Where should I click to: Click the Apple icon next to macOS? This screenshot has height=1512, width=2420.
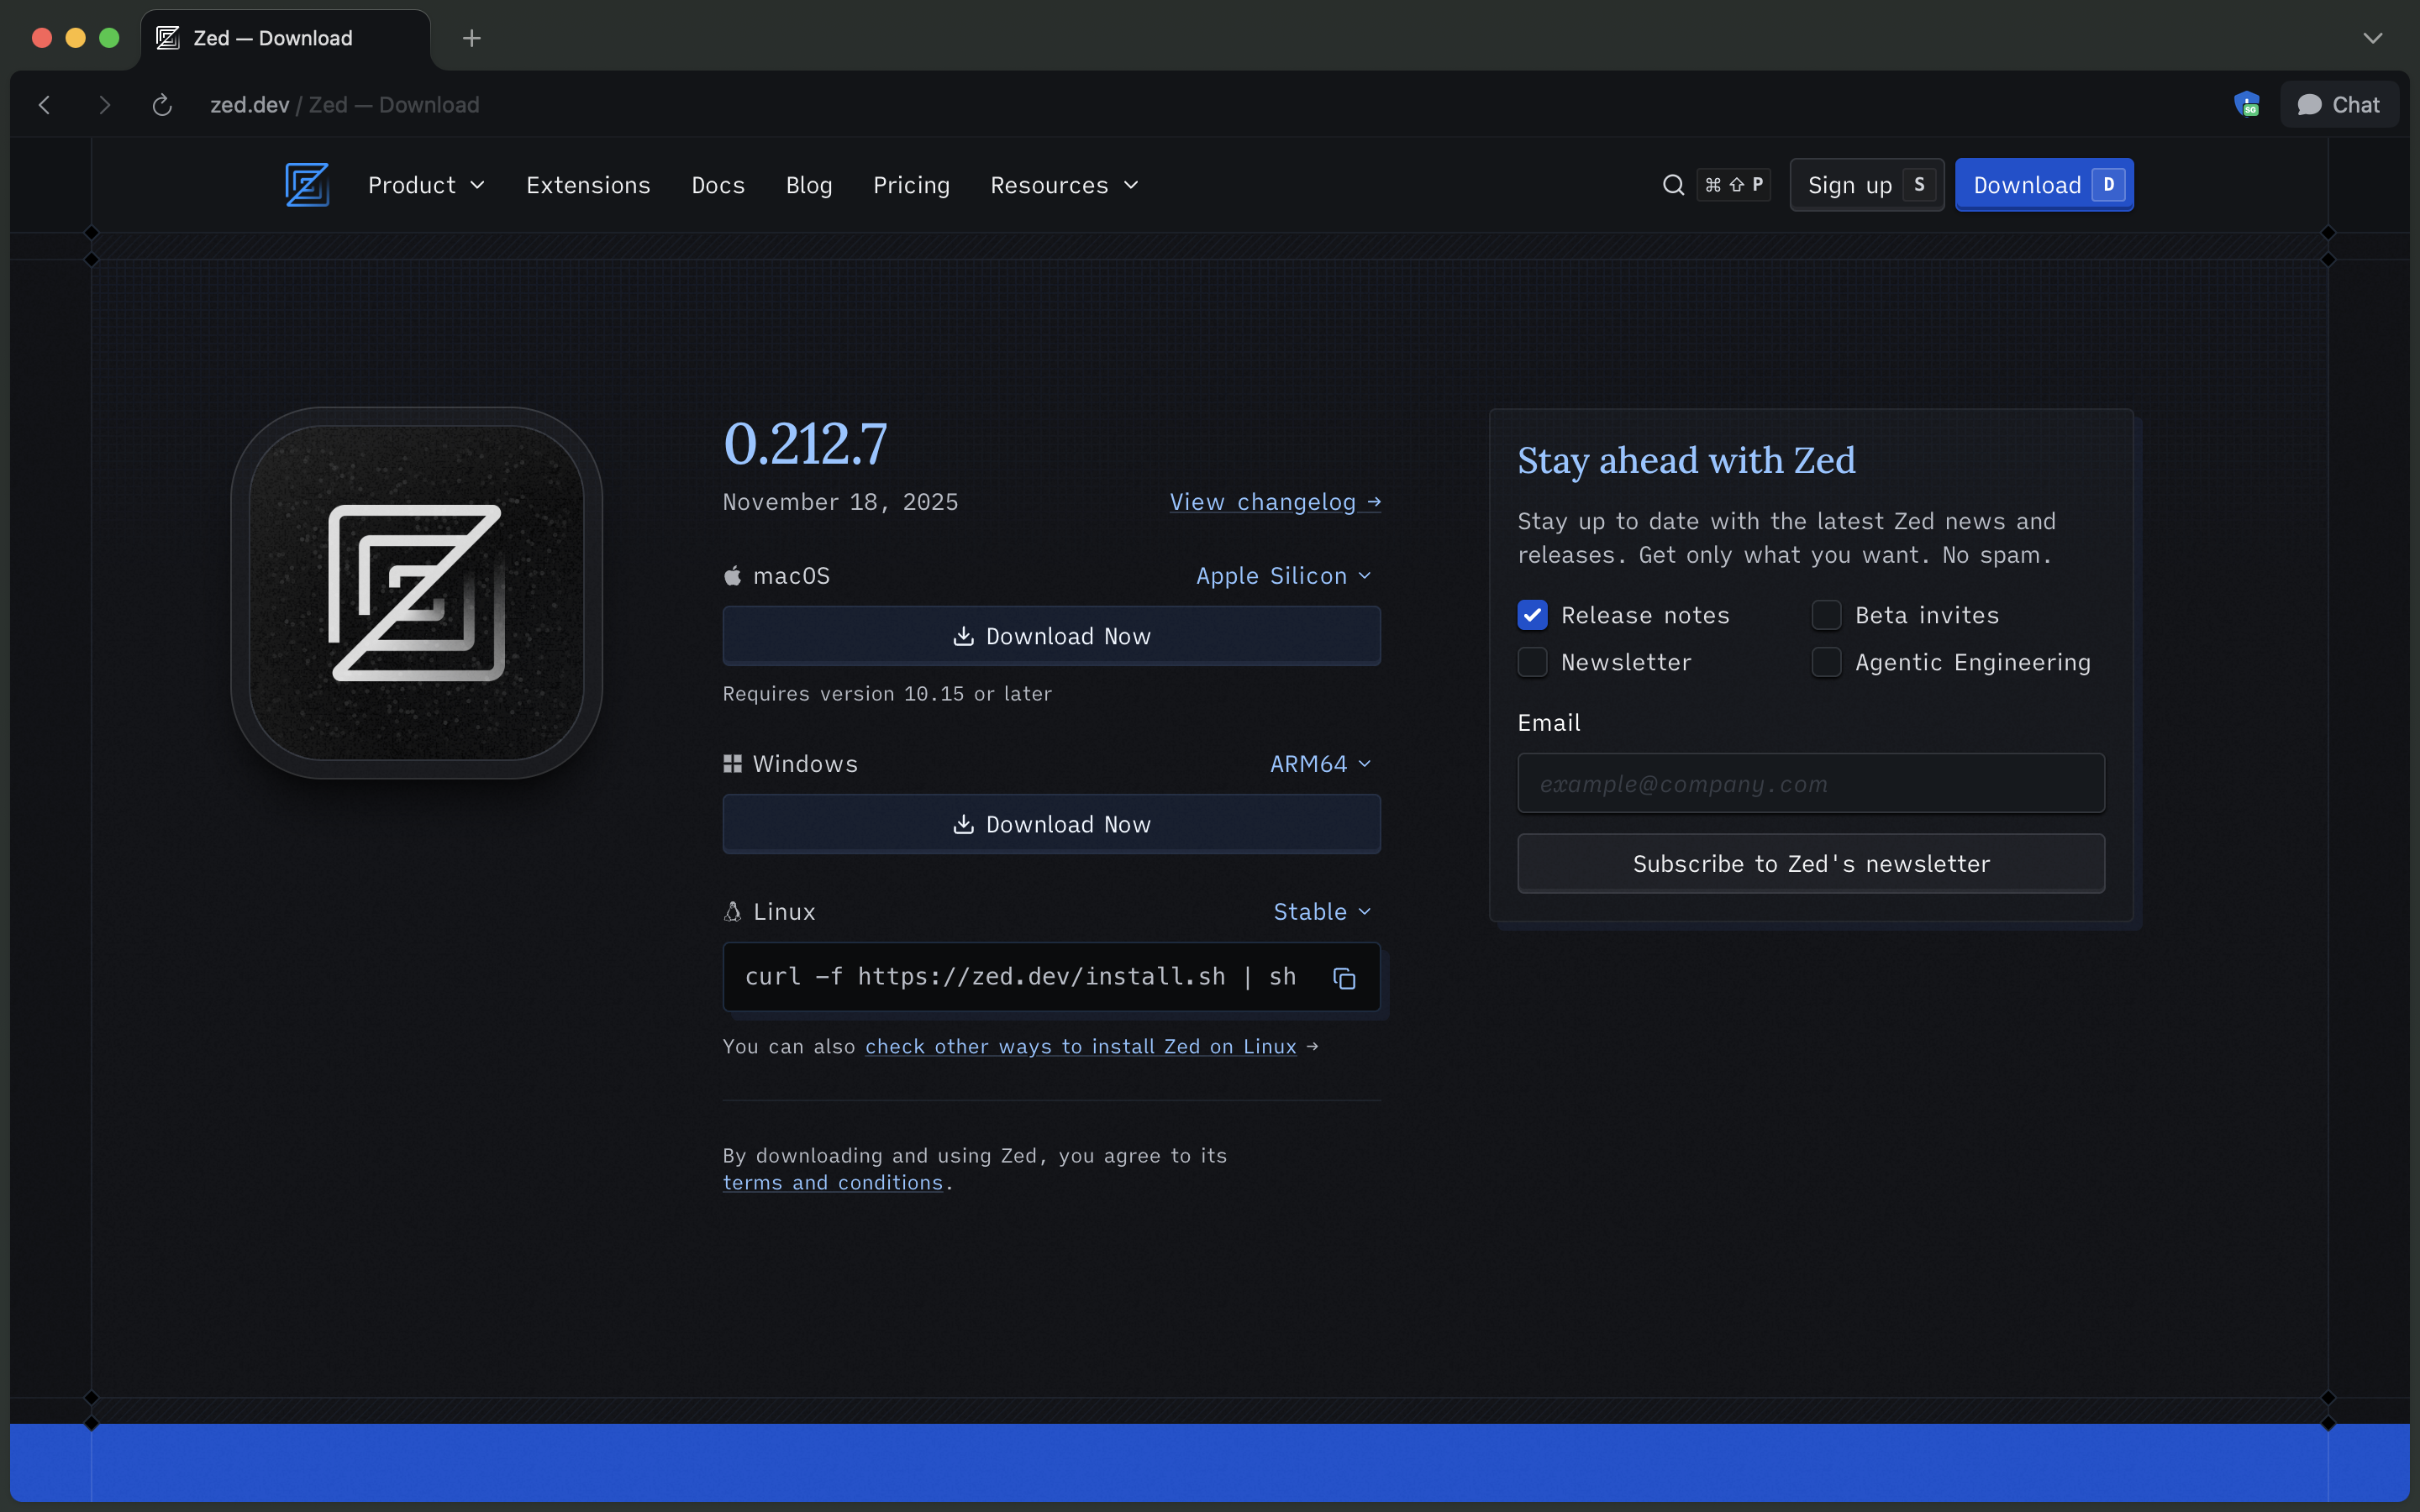click(733, 575)
